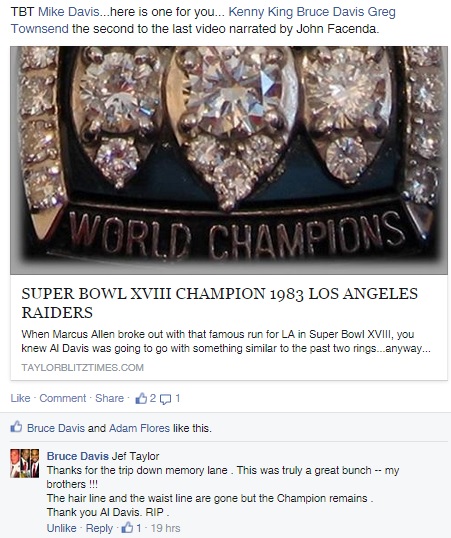Click the thumbs-up icon beside Bruce Davis likes
Viewport: 451px width, 538px height.
click(16, 427)
